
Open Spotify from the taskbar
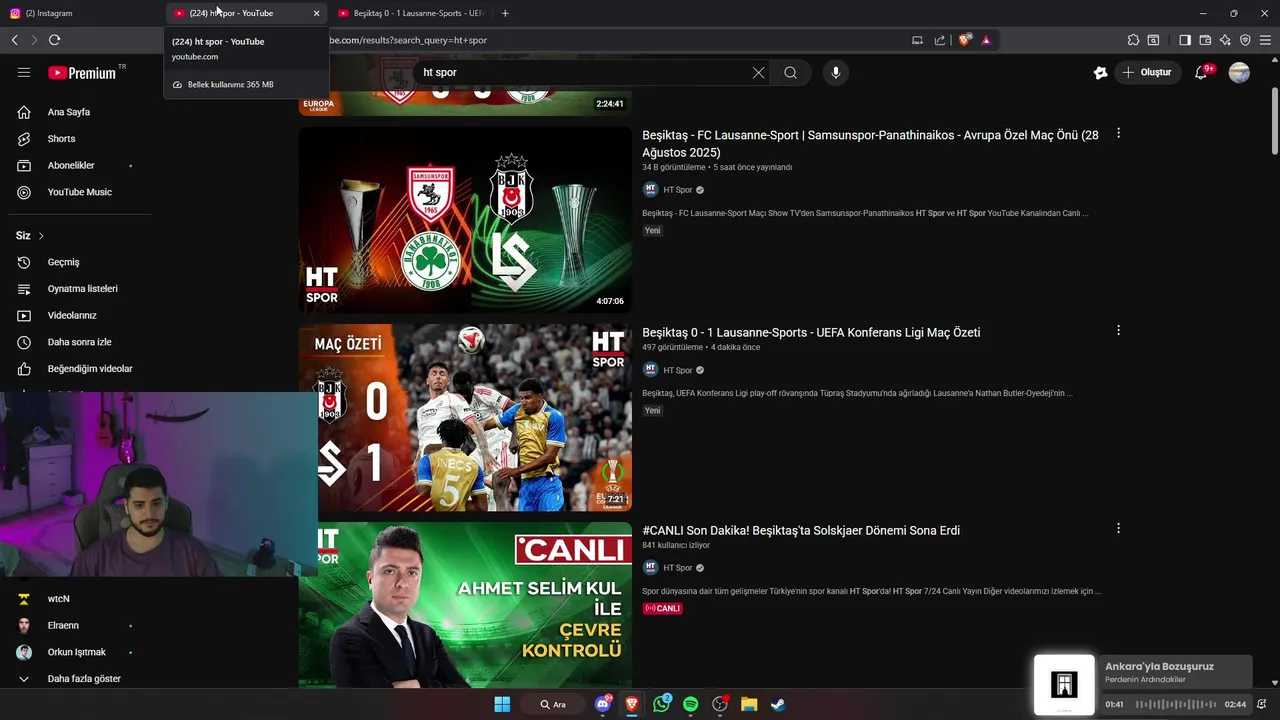(x=690, y=704)
